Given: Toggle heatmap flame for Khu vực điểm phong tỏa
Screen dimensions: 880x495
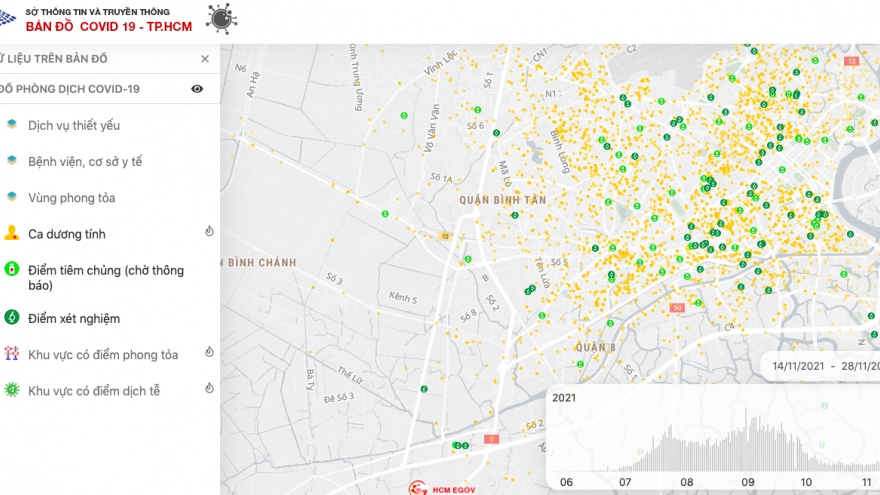Looking at the screenshot, I should (x=209, y=353).
